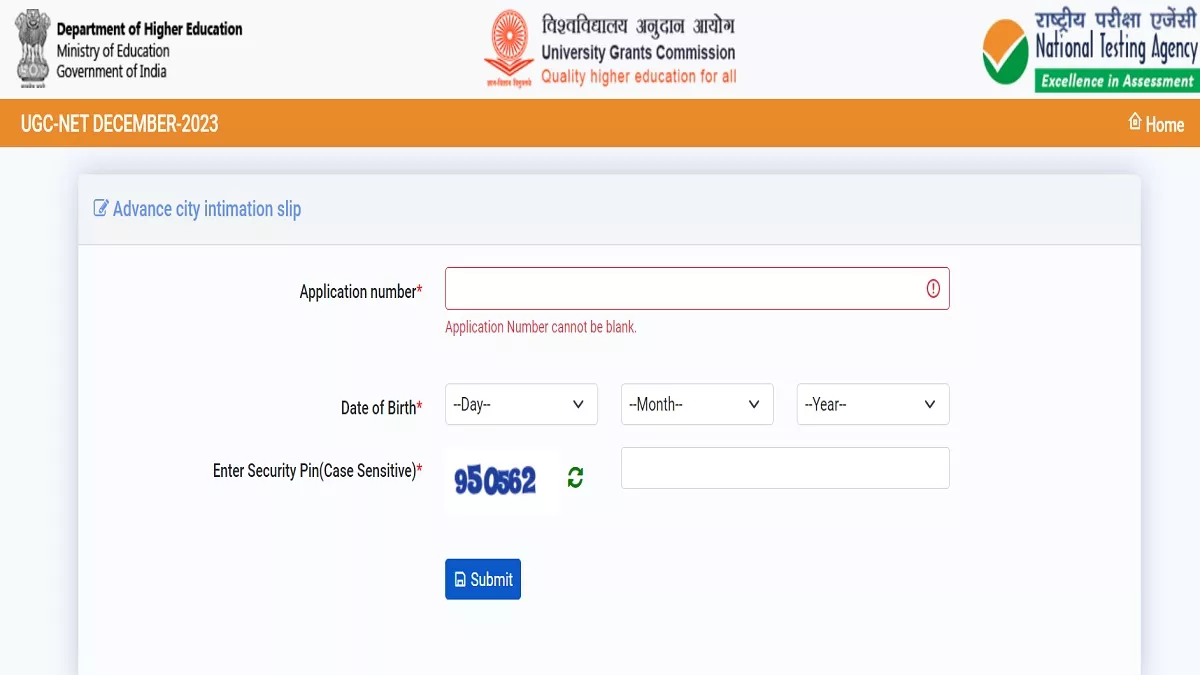Click the edit icon beside Advance city intimation slip
The height and width of the screenshot is (675, 1200).
coord(100,208)
